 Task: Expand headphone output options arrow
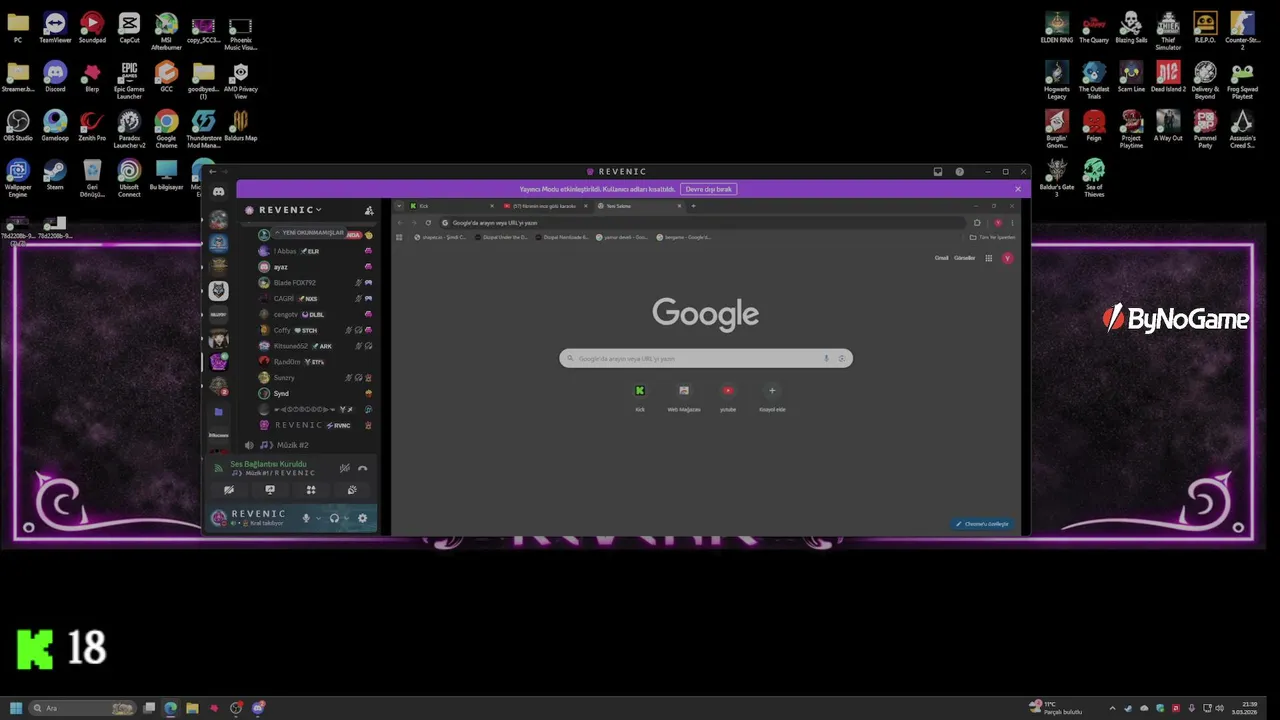coord(347,518)
